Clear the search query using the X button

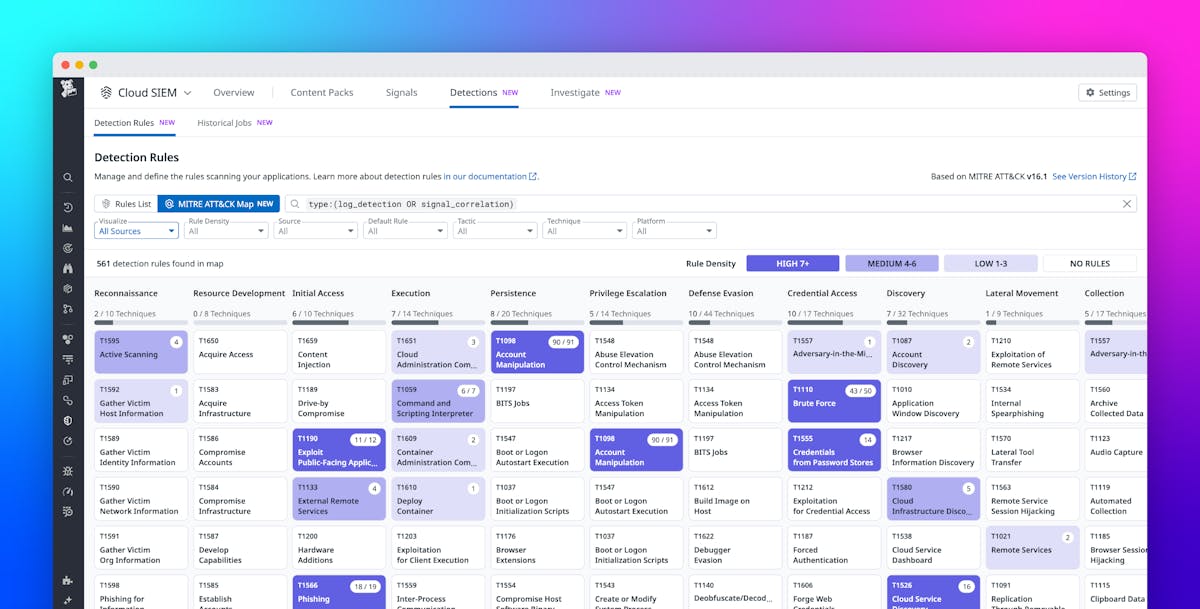(1126, 203)
